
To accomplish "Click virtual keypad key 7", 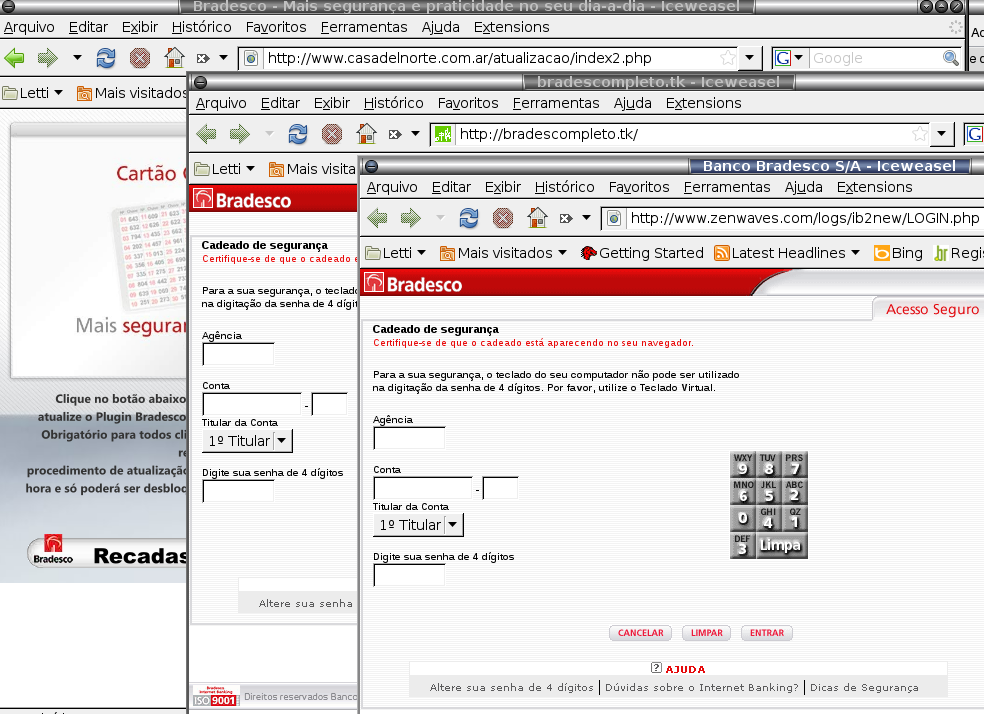I will pos(794,465).
